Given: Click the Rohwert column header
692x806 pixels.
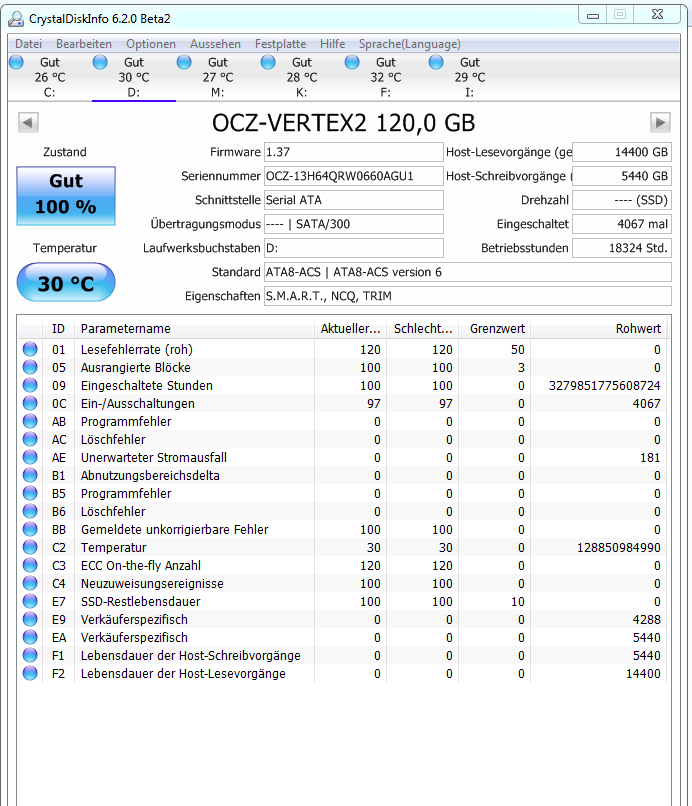Looking at the screenshot, I should pyautogui.click(x=599, y=328).
